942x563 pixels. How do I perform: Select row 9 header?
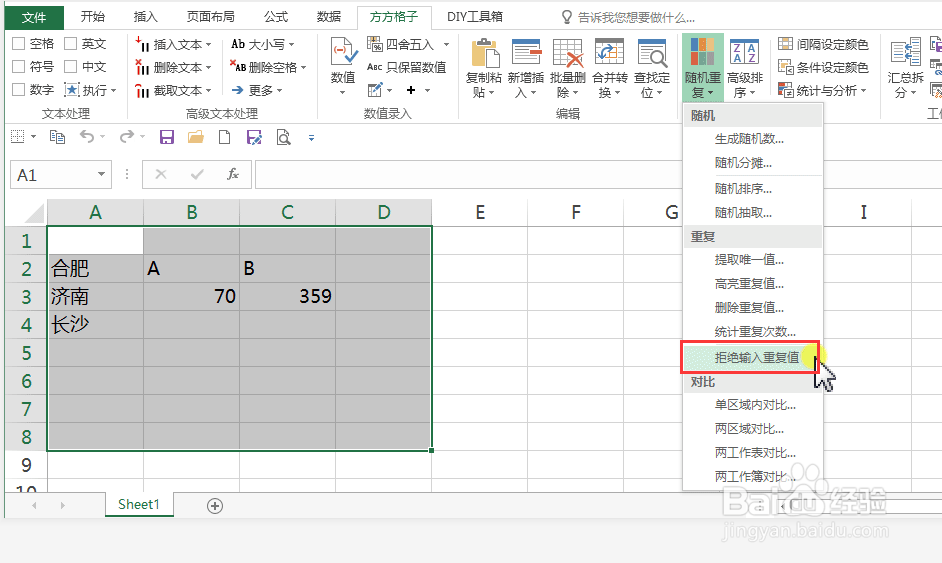coord(26,465)
